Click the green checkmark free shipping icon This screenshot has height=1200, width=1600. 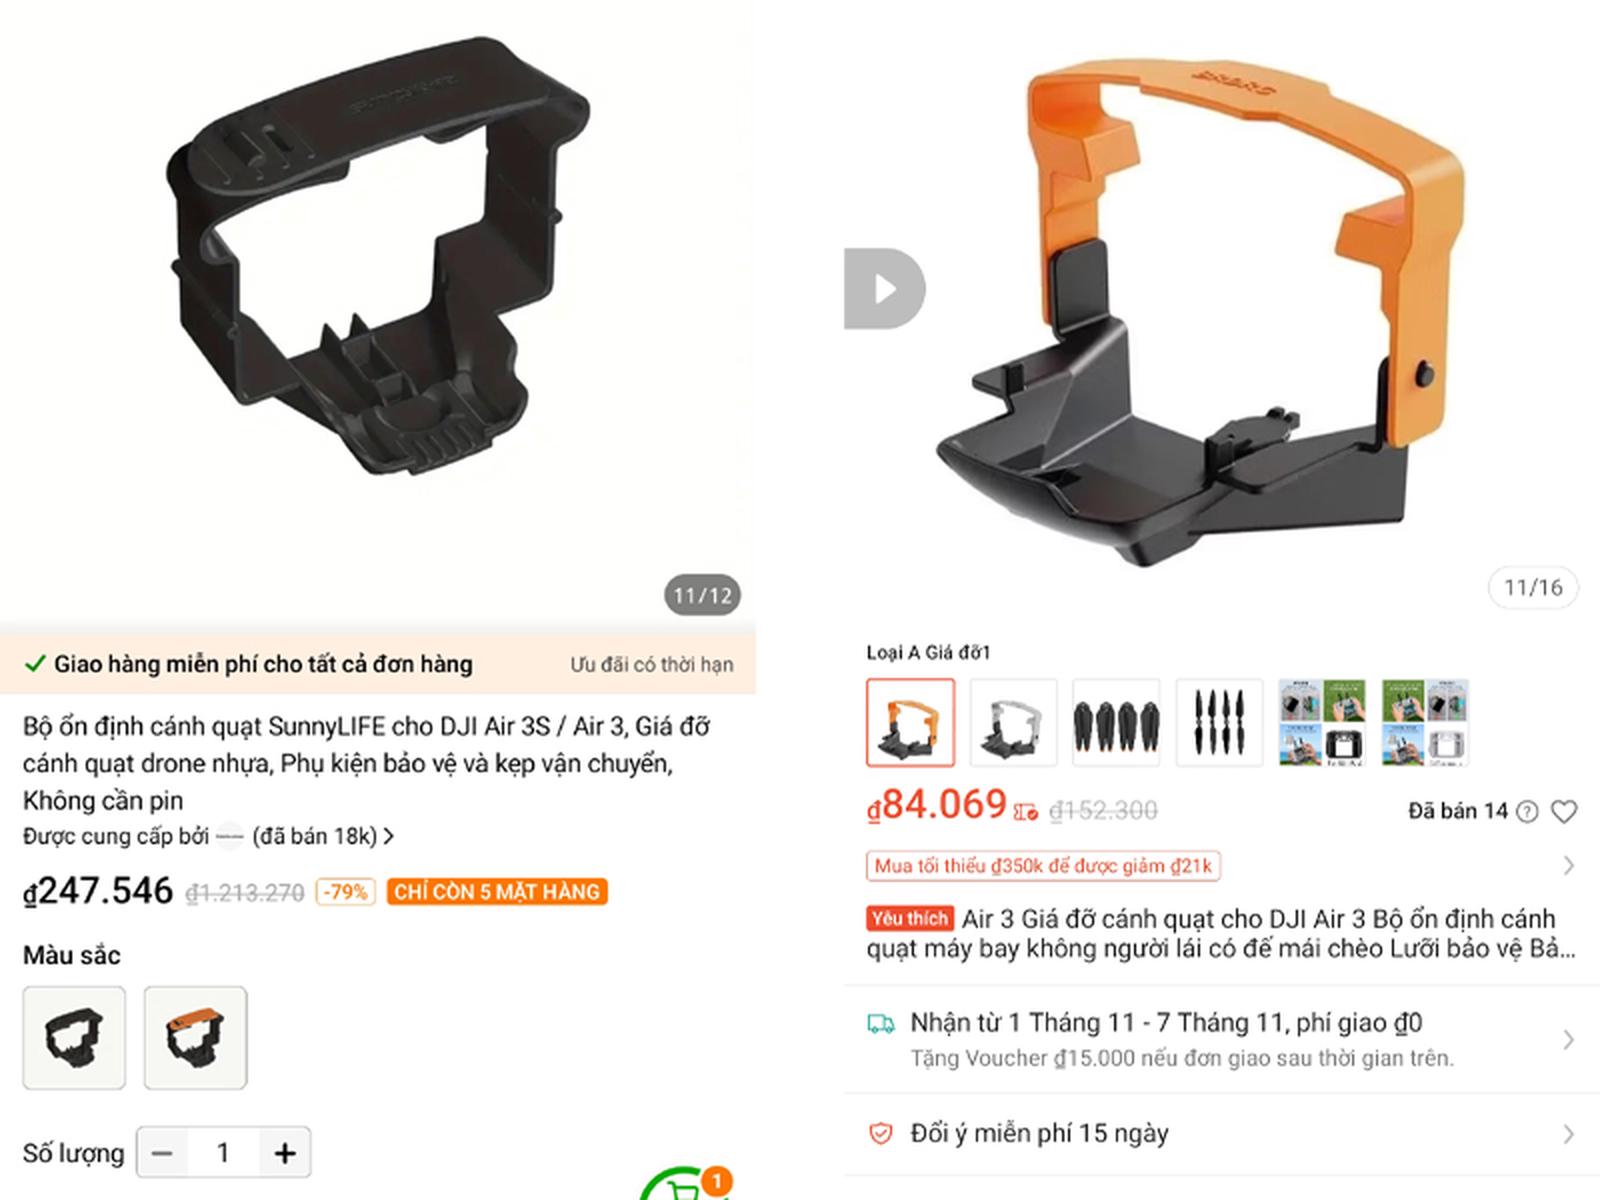[35, 664]
